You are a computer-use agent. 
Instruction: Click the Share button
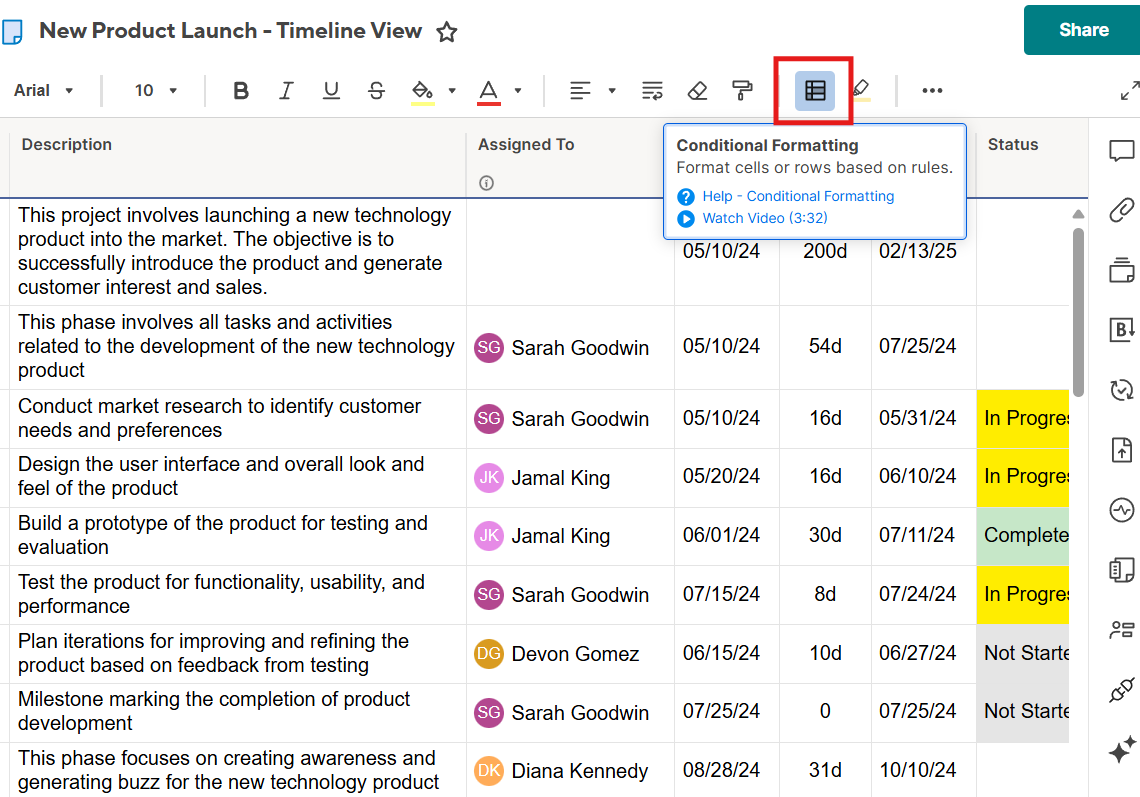(1083, 30)
